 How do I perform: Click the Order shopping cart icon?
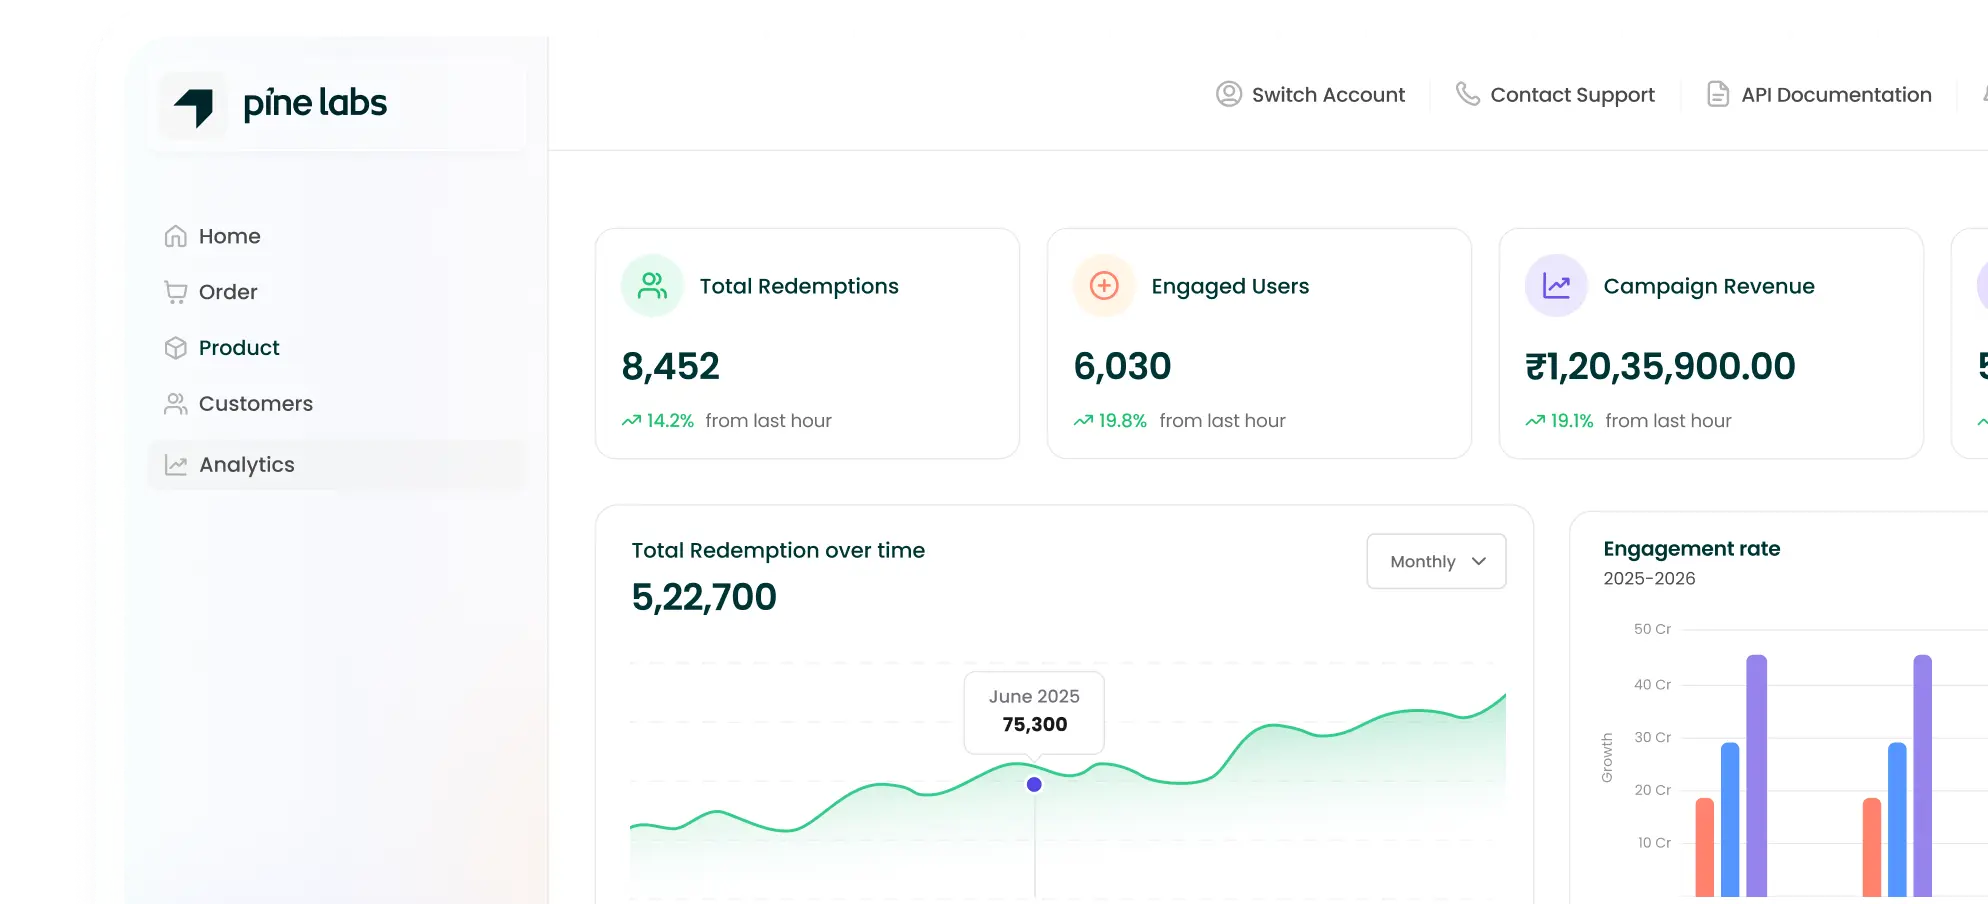176,292
